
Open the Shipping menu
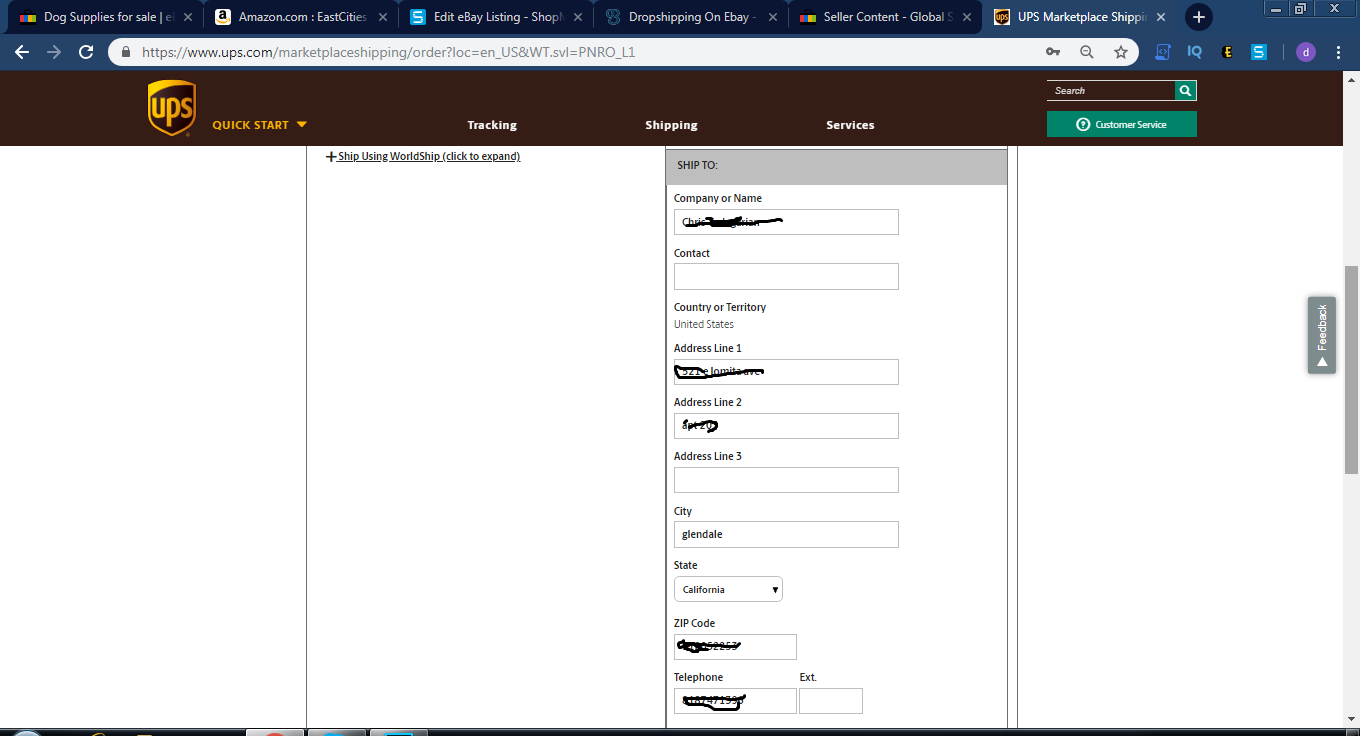[671, 125]
